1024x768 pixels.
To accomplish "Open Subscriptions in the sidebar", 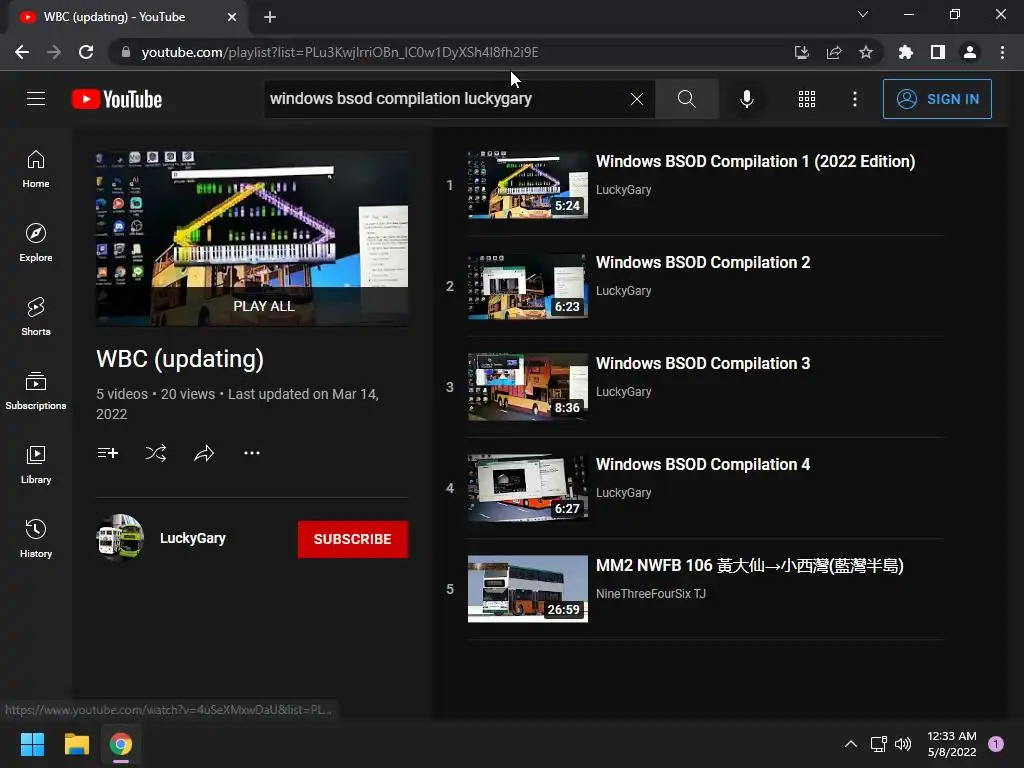I will click(36, 391).
